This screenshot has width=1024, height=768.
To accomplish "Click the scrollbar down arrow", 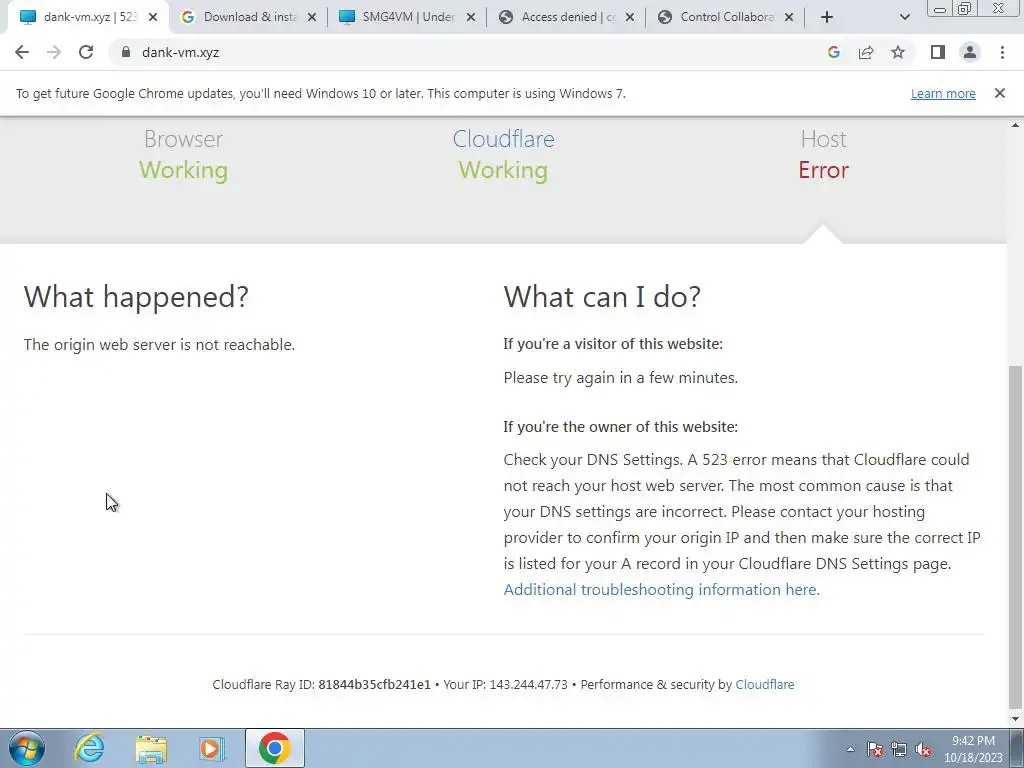I will (x=1016, y=719).
